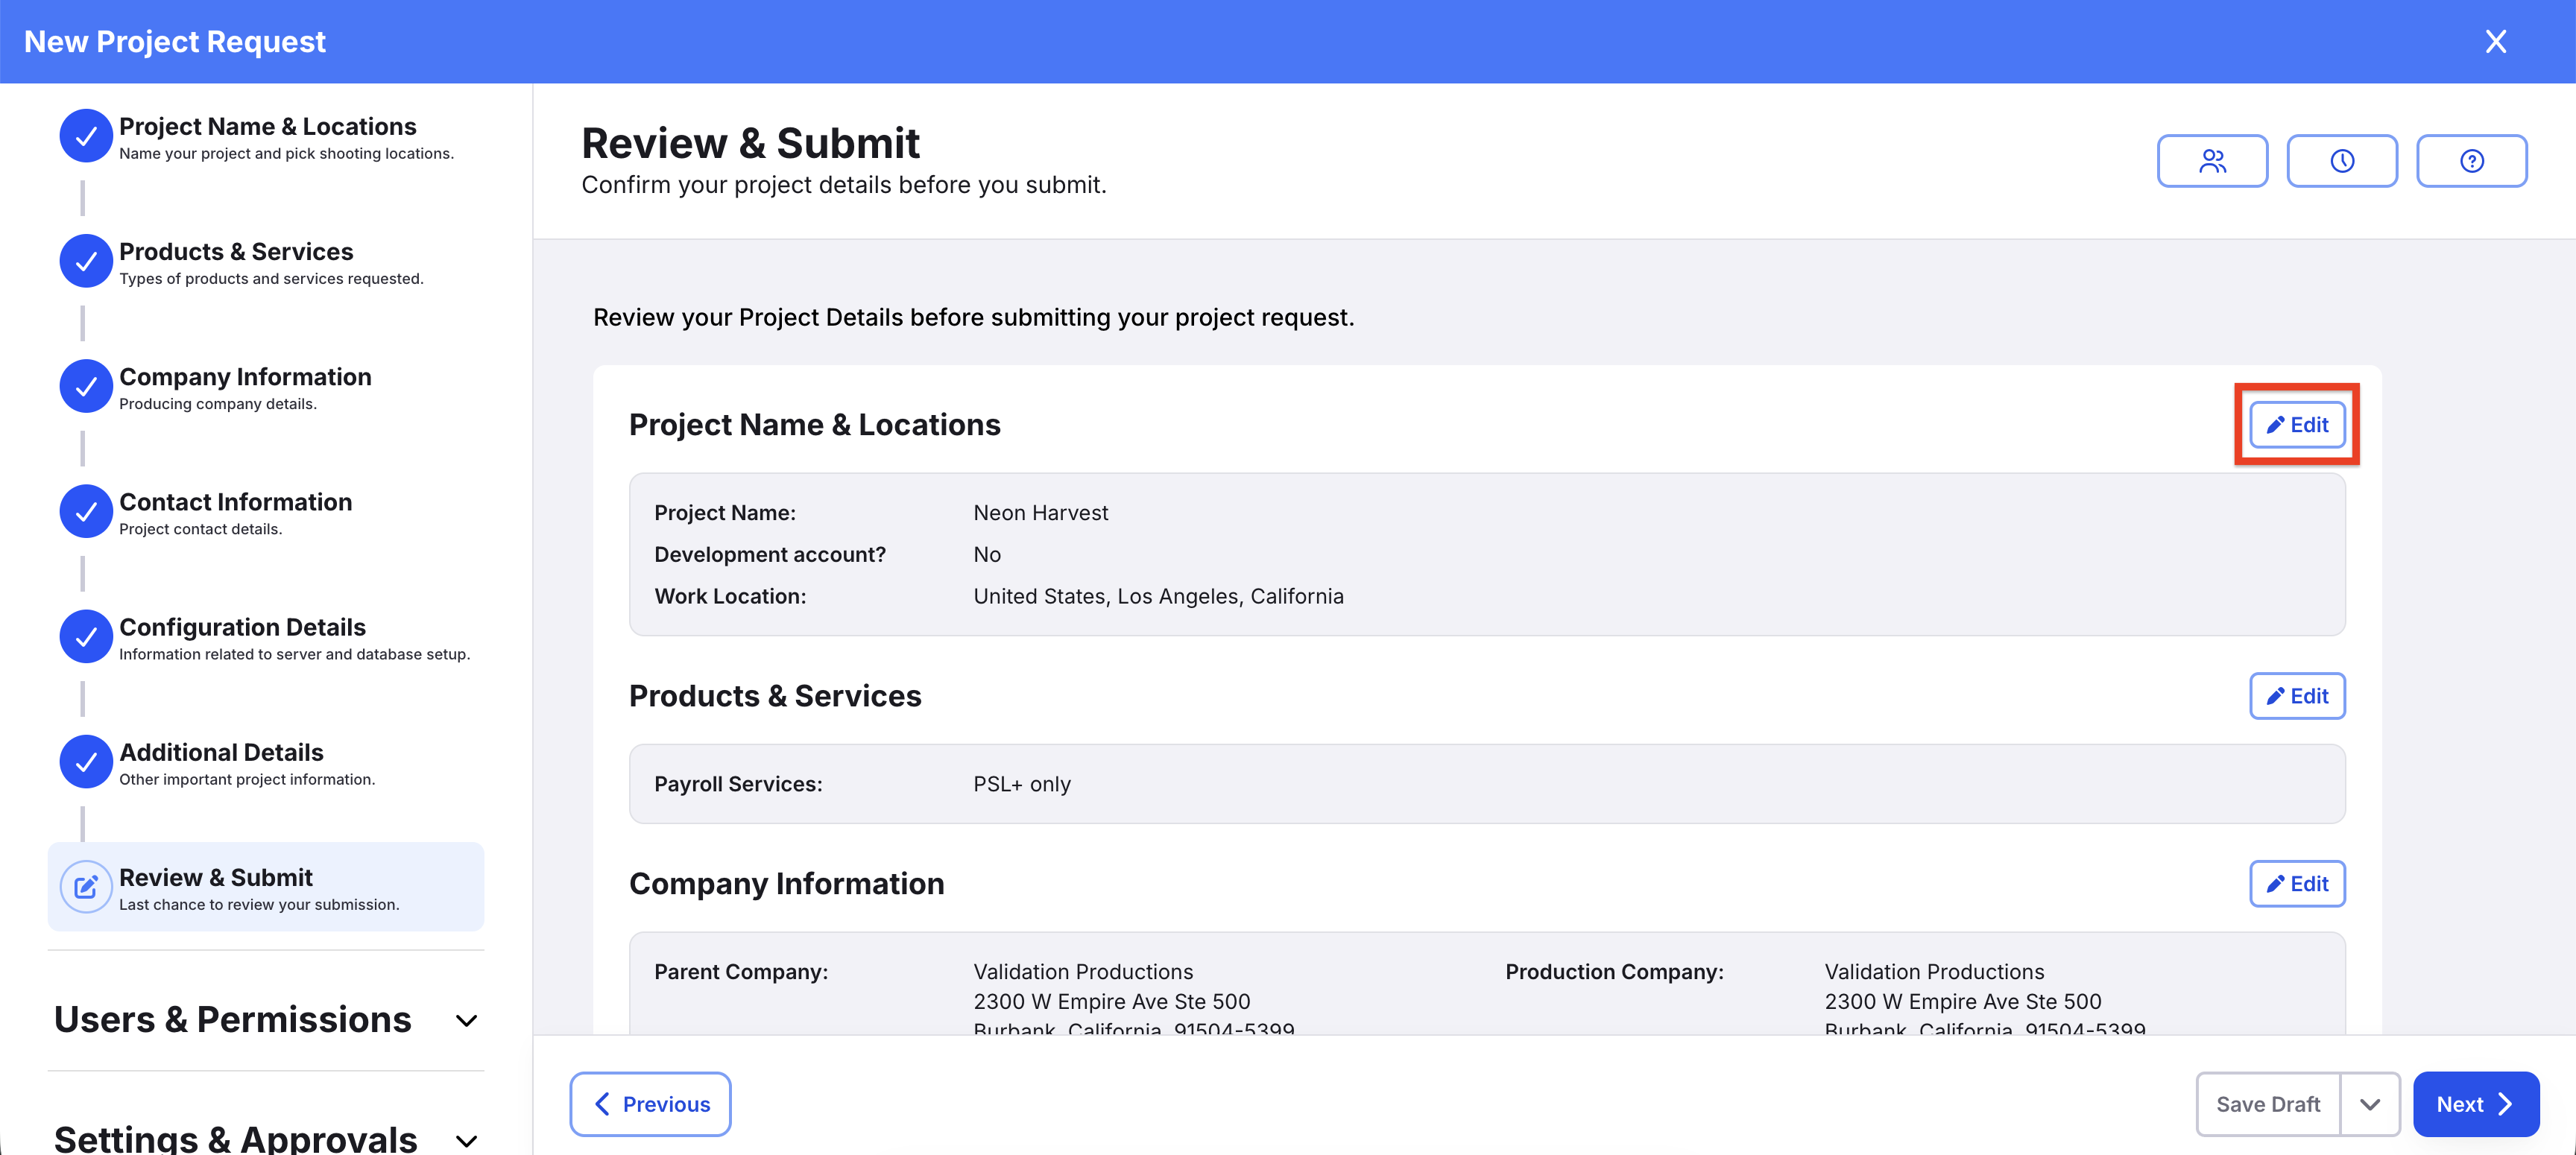Click the Review & Submit pencil step icon

(x=86, y=886)
